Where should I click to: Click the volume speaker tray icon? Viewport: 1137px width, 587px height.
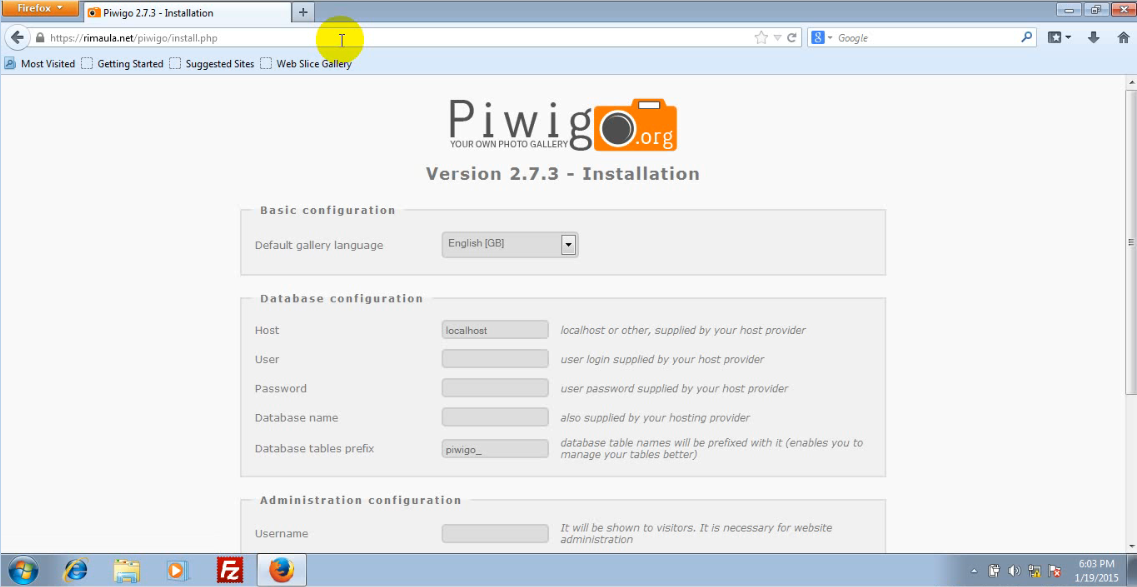click(1014, 570)
